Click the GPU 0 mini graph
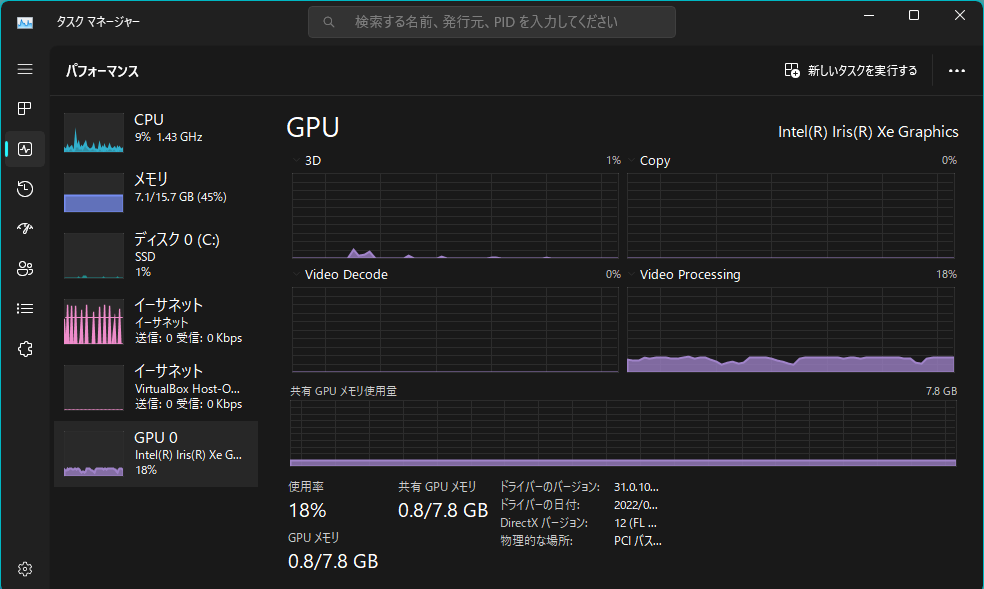This screenshot has height=589, width=984. coord(94,454)
